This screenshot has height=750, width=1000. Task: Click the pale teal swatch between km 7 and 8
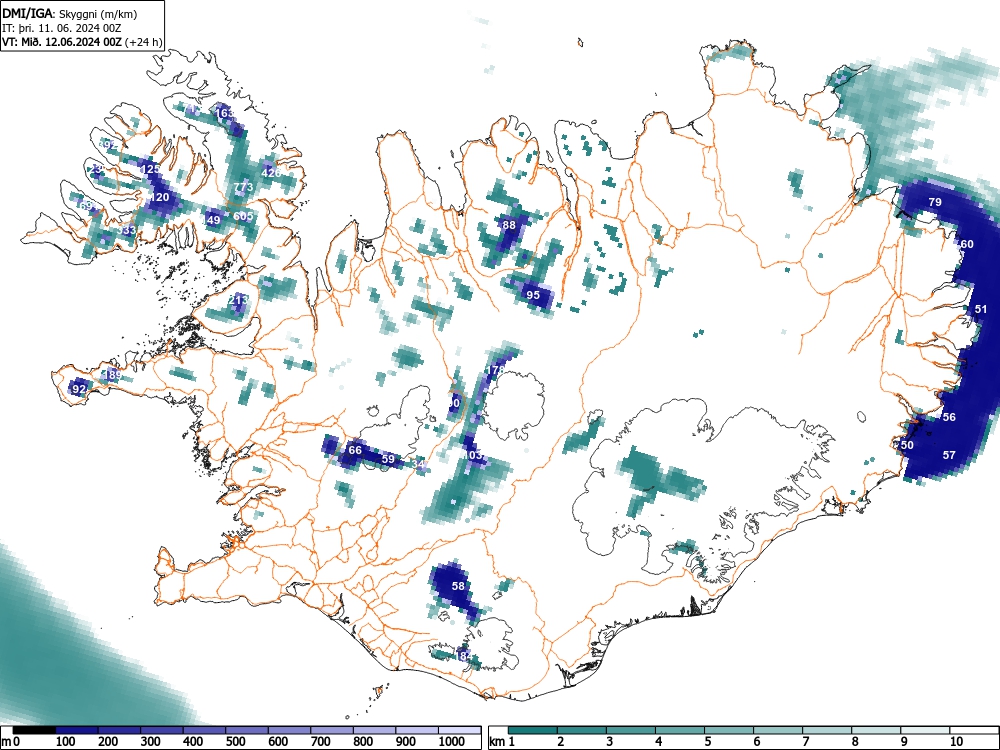pos(827,730)
